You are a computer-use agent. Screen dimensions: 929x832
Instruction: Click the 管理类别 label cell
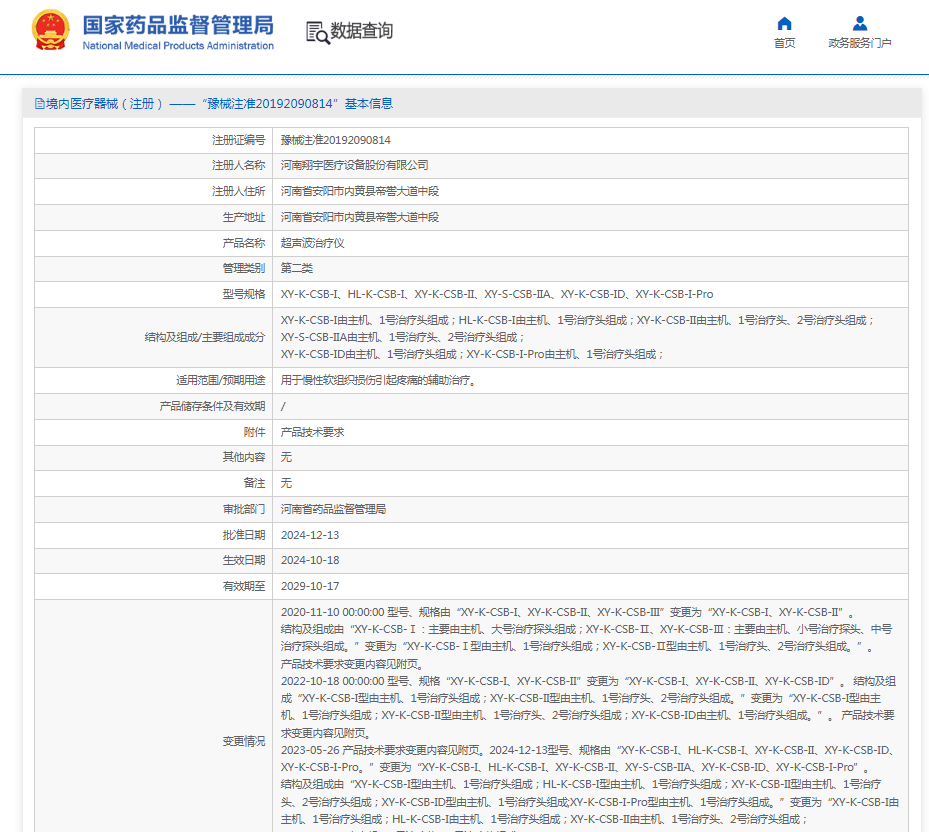point(153,268)
